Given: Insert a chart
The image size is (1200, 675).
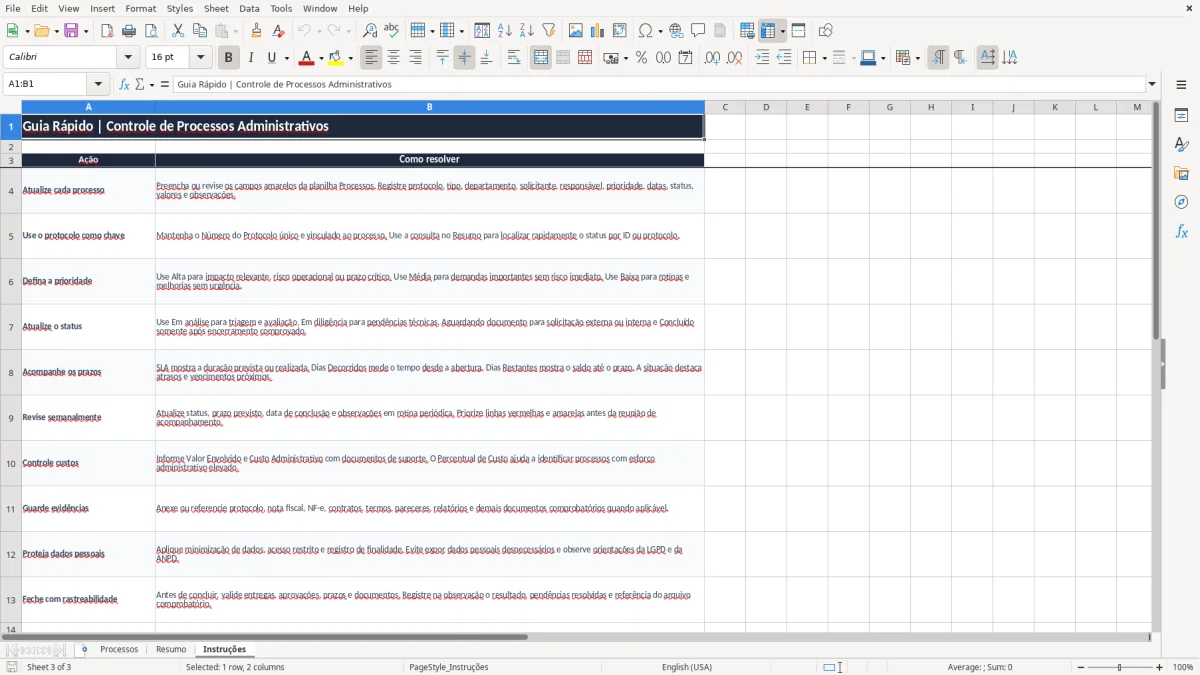Looking at the screenshot, I should (598, 31).
